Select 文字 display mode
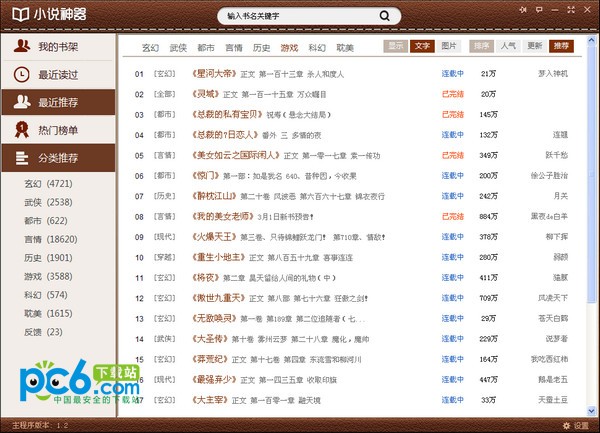600x433 pixels. [x=422, y=46]
